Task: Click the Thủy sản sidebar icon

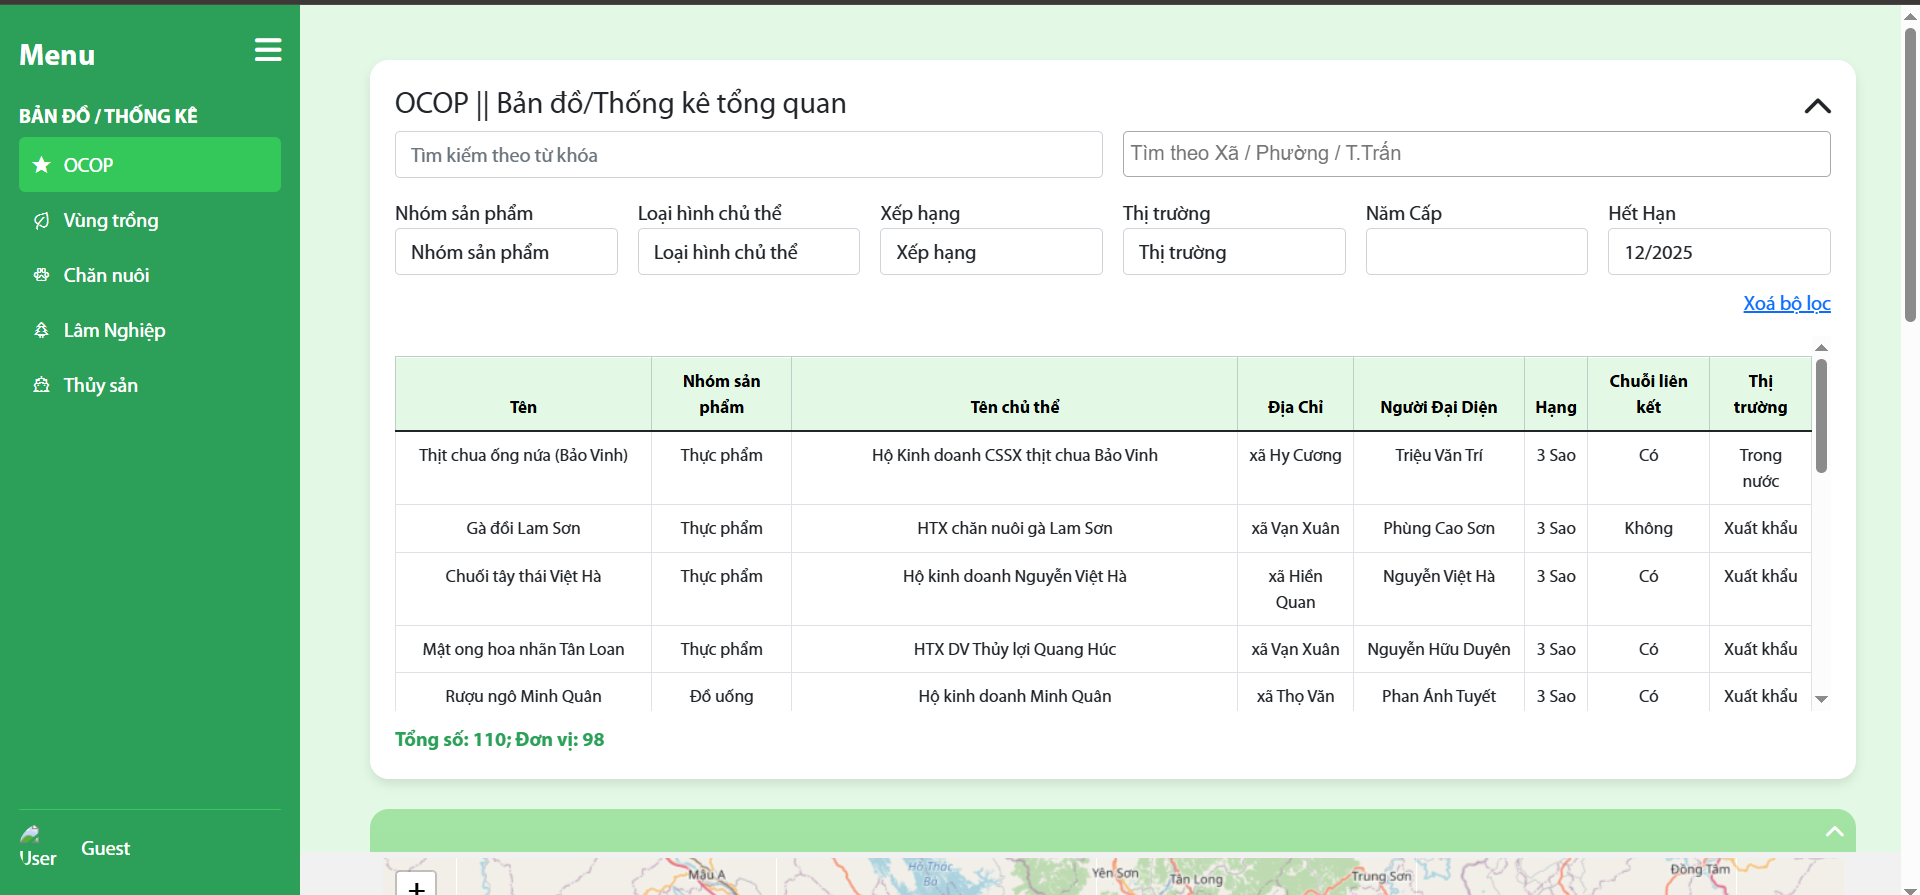Action: tap(41, 385)
